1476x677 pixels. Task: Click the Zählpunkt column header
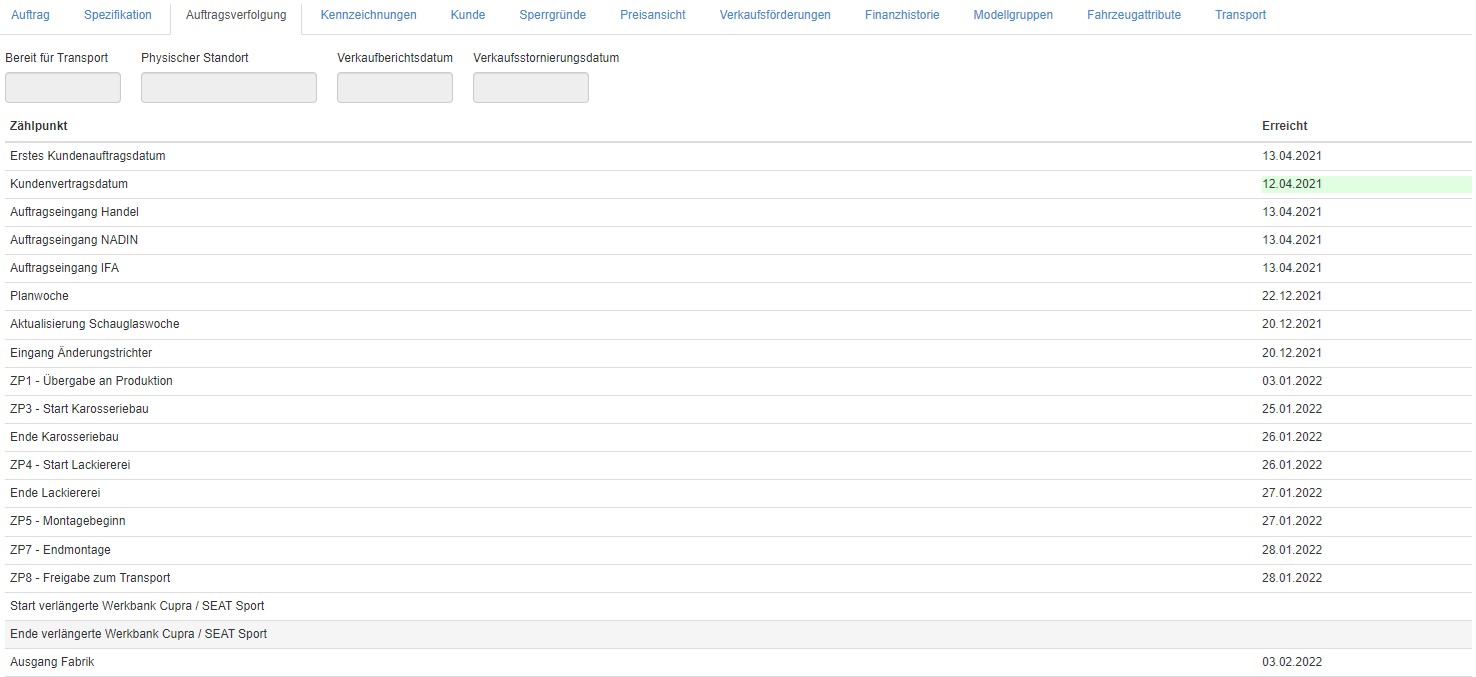tap(39, 126)
